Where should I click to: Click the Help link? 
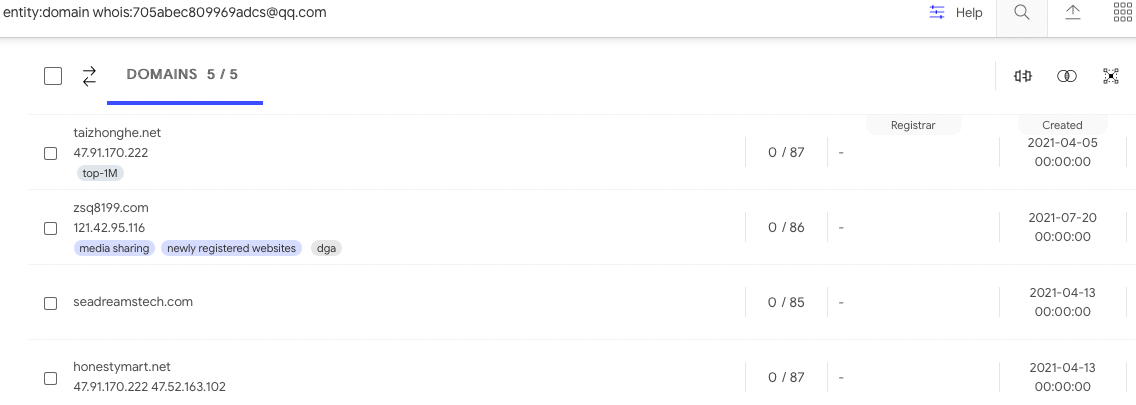click(969, 13)
